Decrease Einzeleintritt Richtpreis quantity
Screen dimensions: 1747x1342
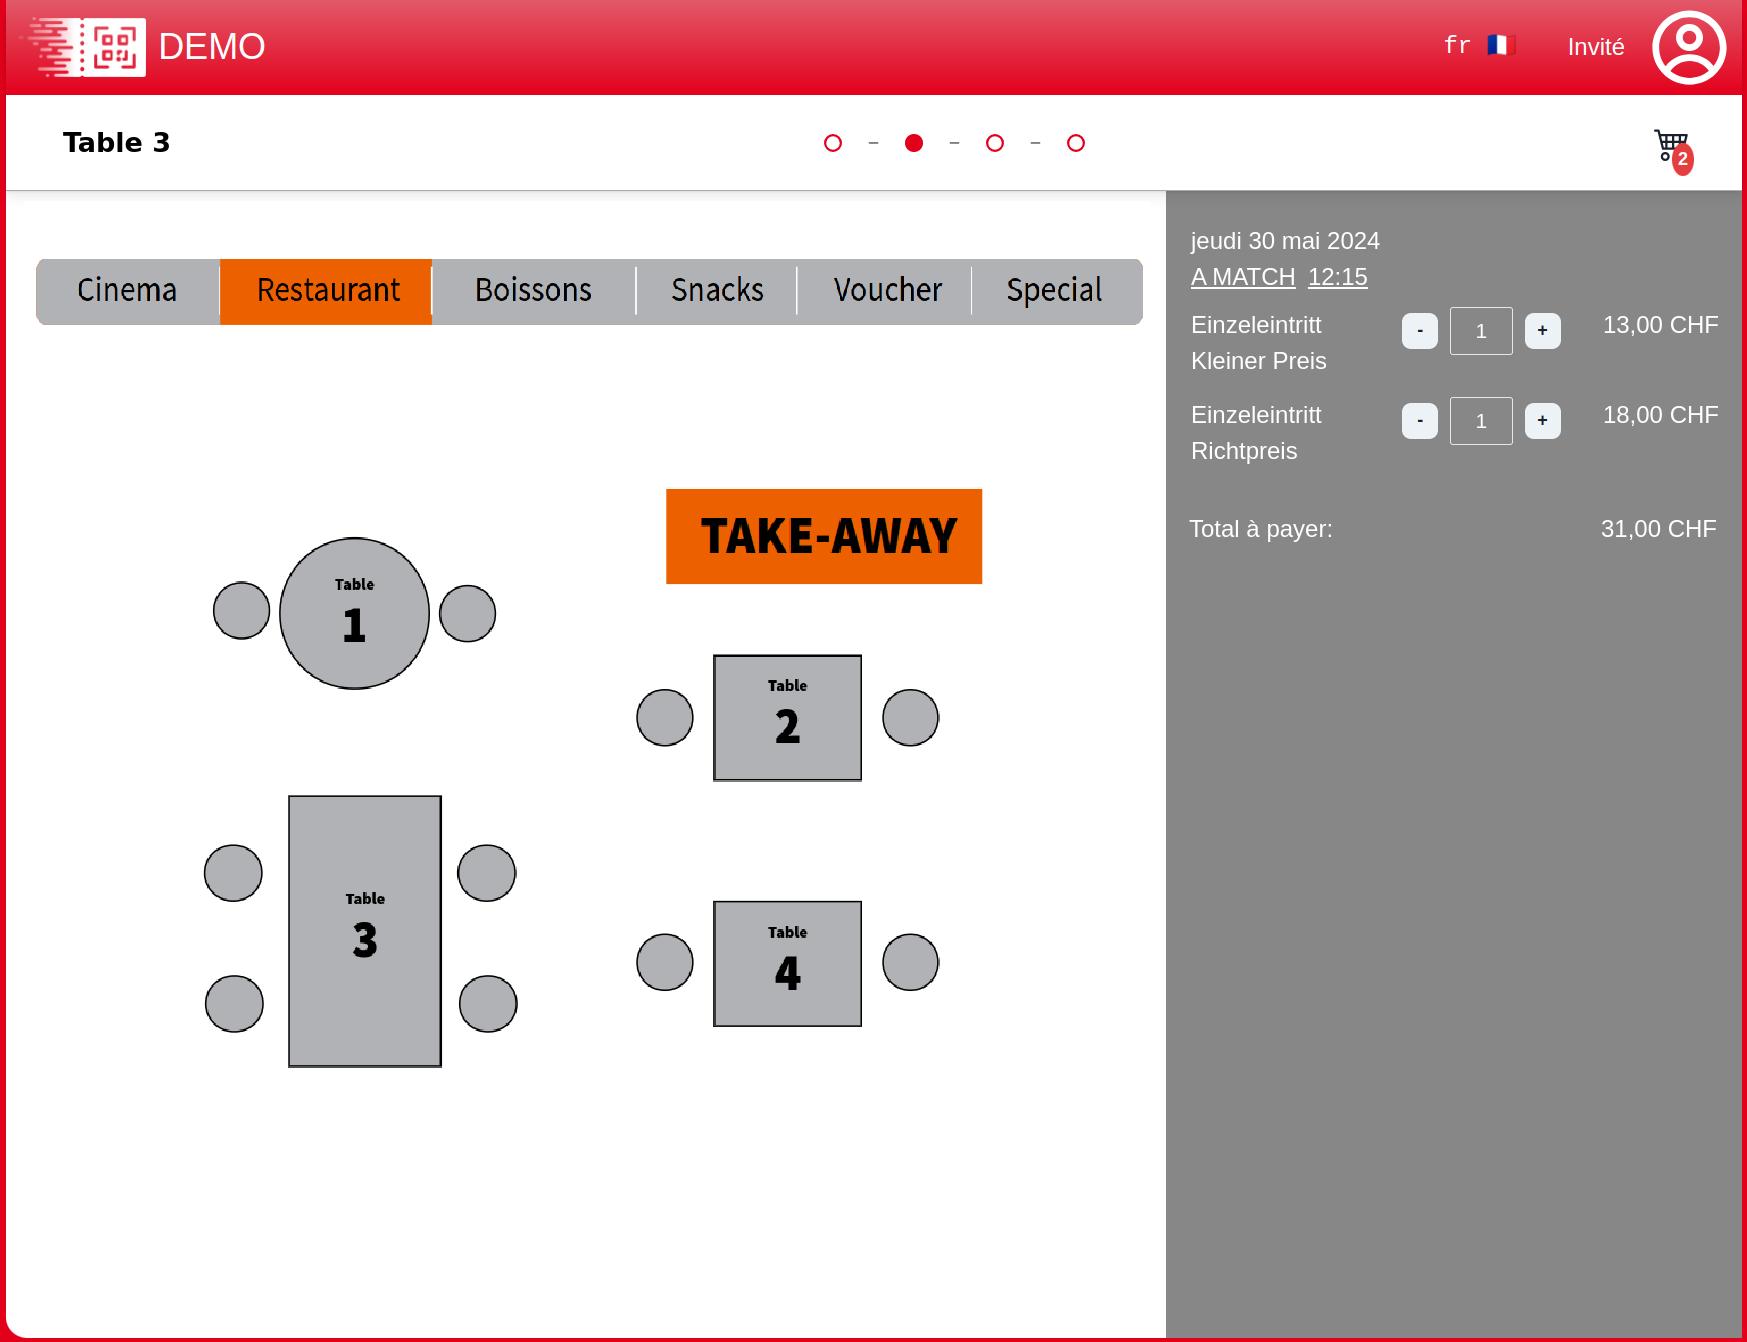pyautogui.click(x=1419, y=421)
